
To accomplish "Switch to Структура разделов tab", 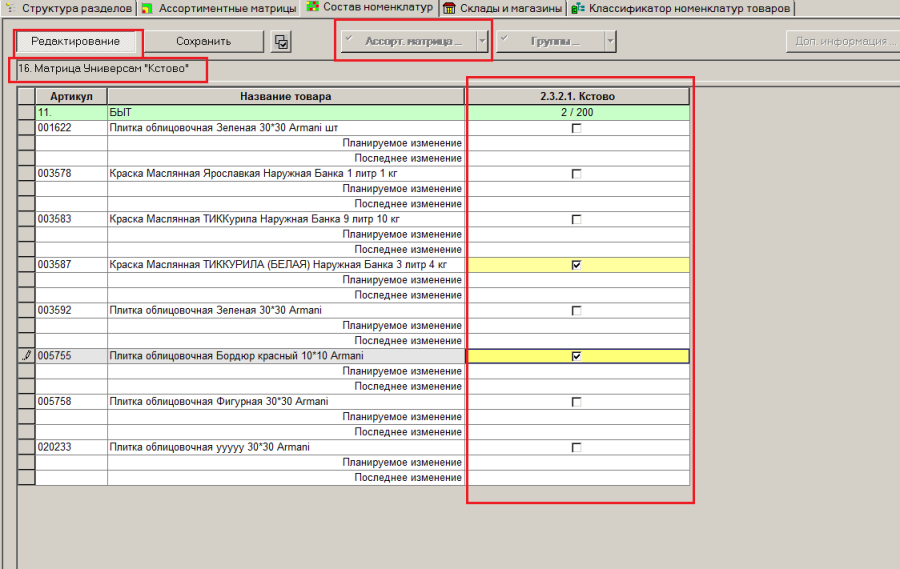I will click(69, 8).
